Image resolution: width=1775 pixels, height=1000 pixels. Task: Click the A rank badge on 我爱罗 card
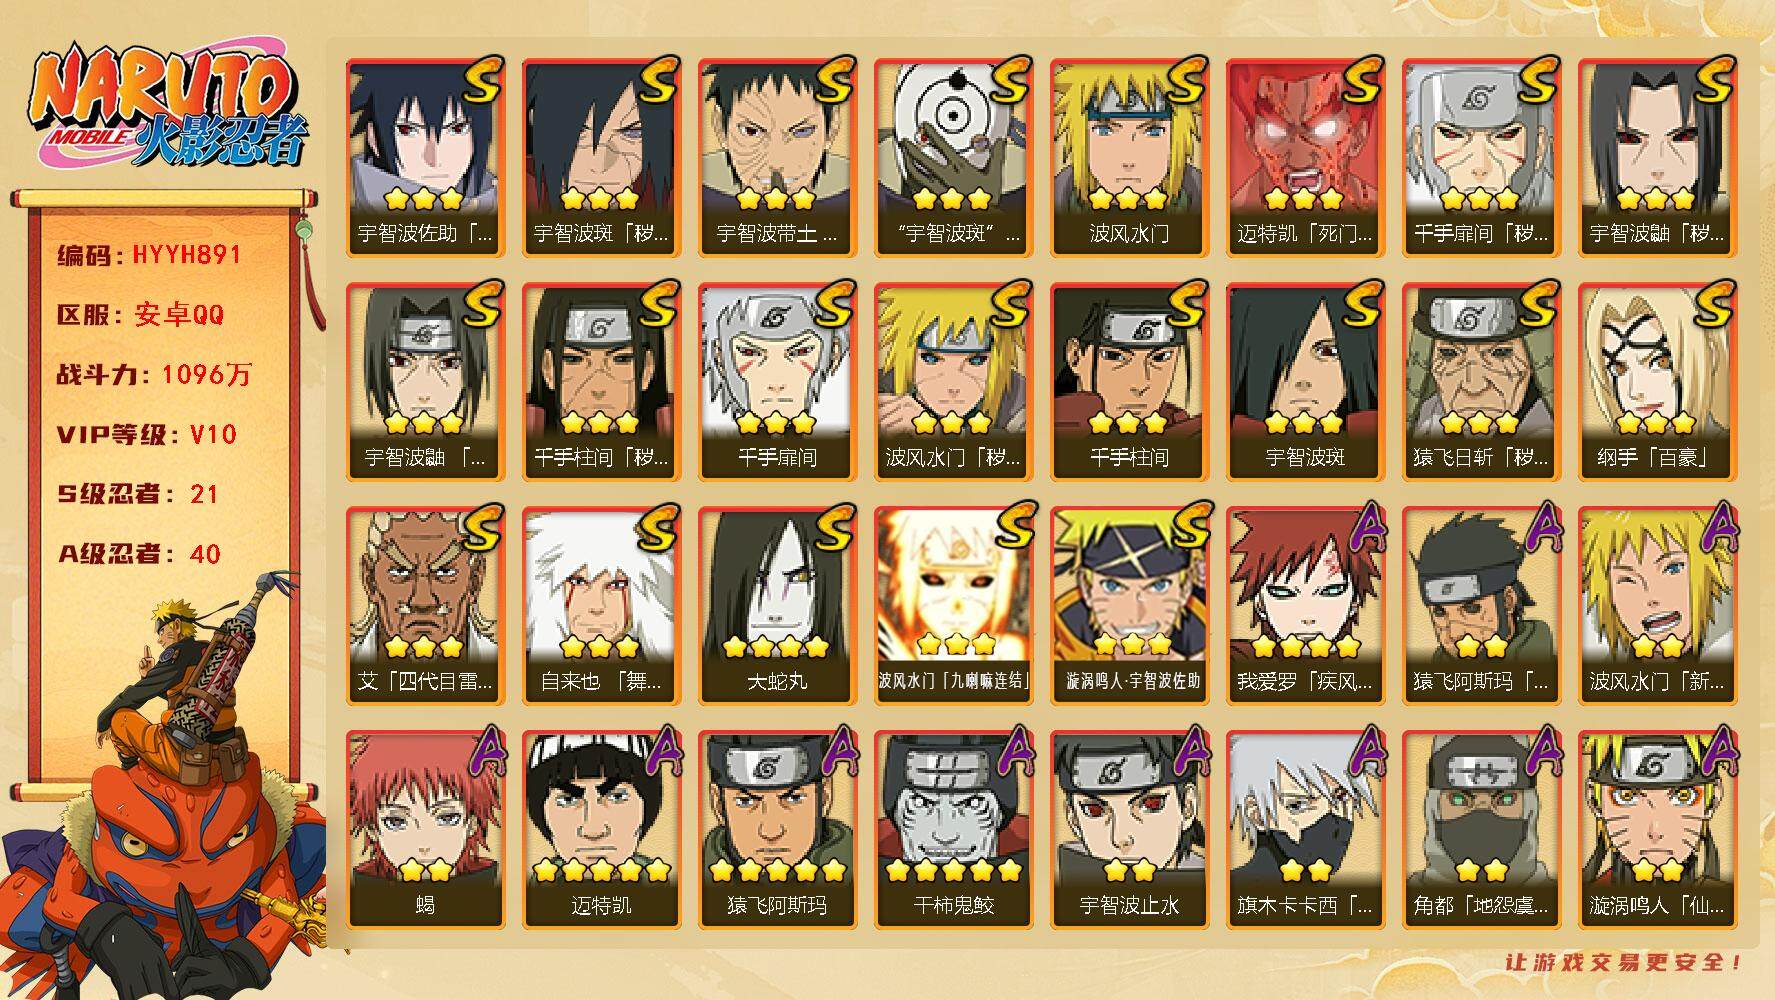1362,528
